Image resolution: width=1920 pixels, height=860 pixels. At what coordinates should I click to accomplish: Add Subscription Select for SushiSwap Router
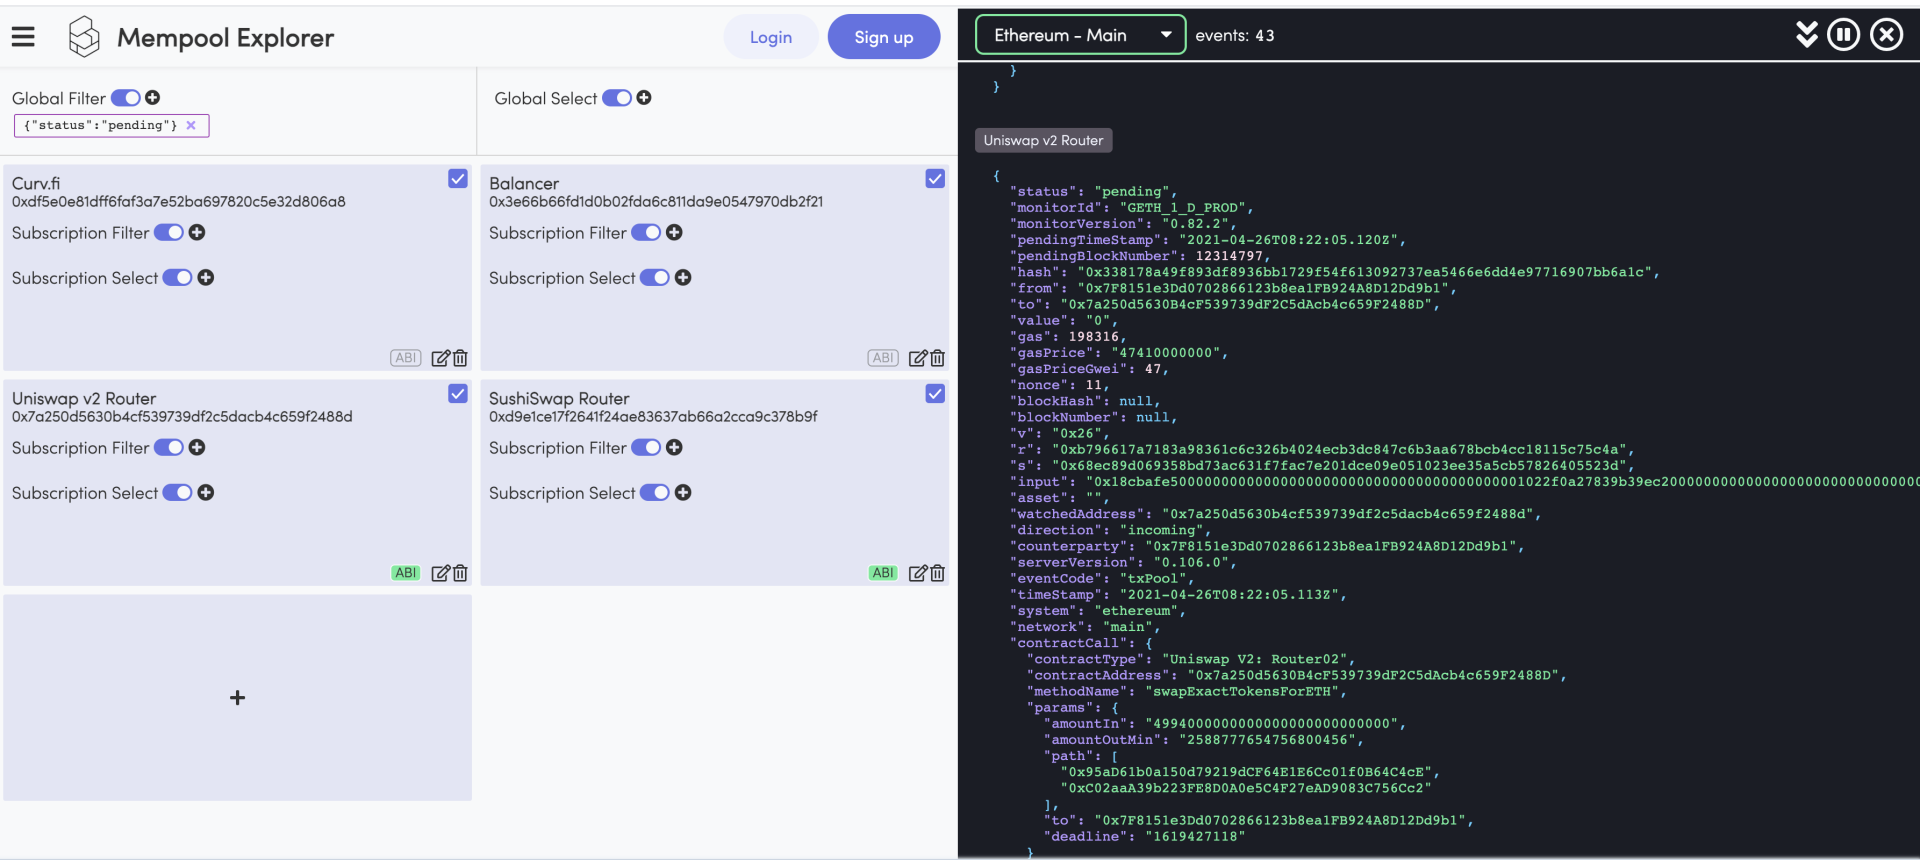pos(683,493)
